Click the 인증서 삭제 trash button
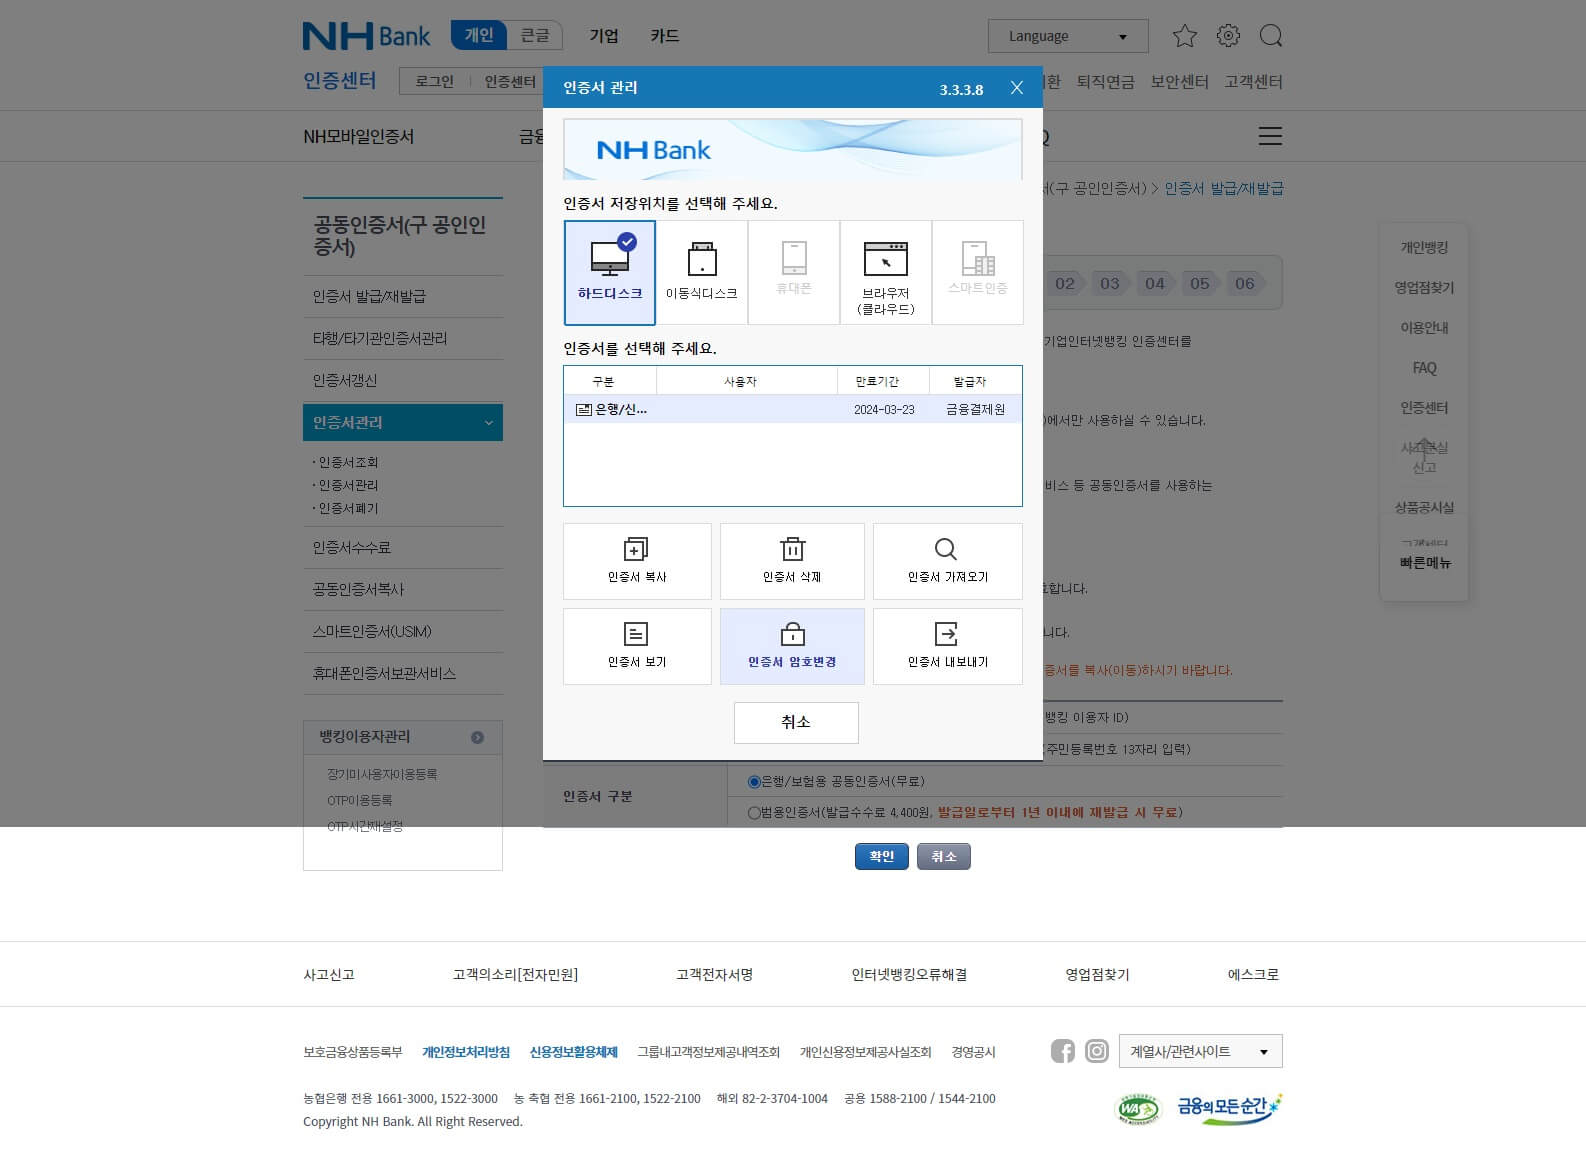Image resolution: width=1586 pixels, height=1173 pixels. (x=792, y=561)
